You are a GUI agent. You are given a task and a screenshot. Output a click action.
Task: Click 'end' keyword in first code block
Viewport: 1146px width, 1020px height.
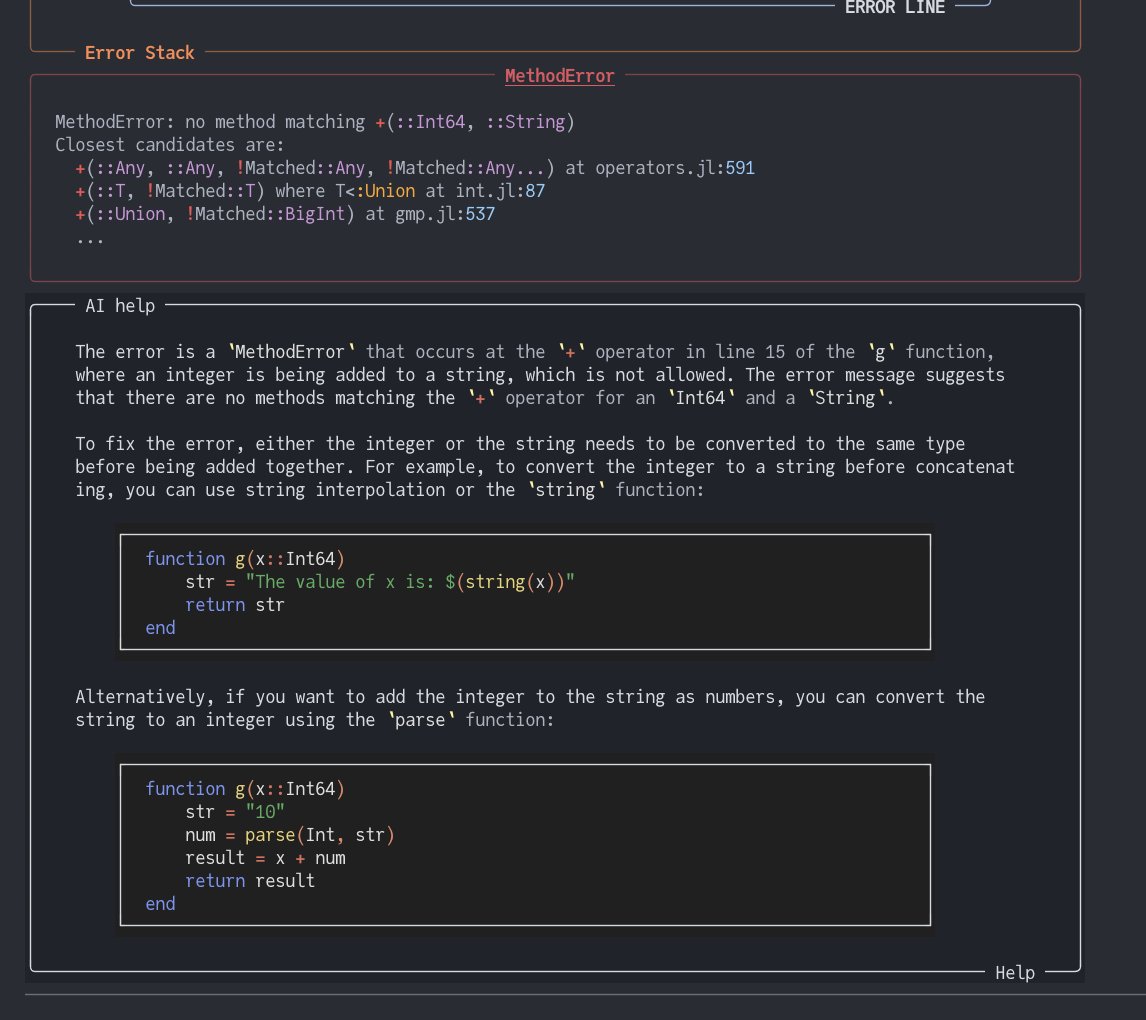point(160,628)
